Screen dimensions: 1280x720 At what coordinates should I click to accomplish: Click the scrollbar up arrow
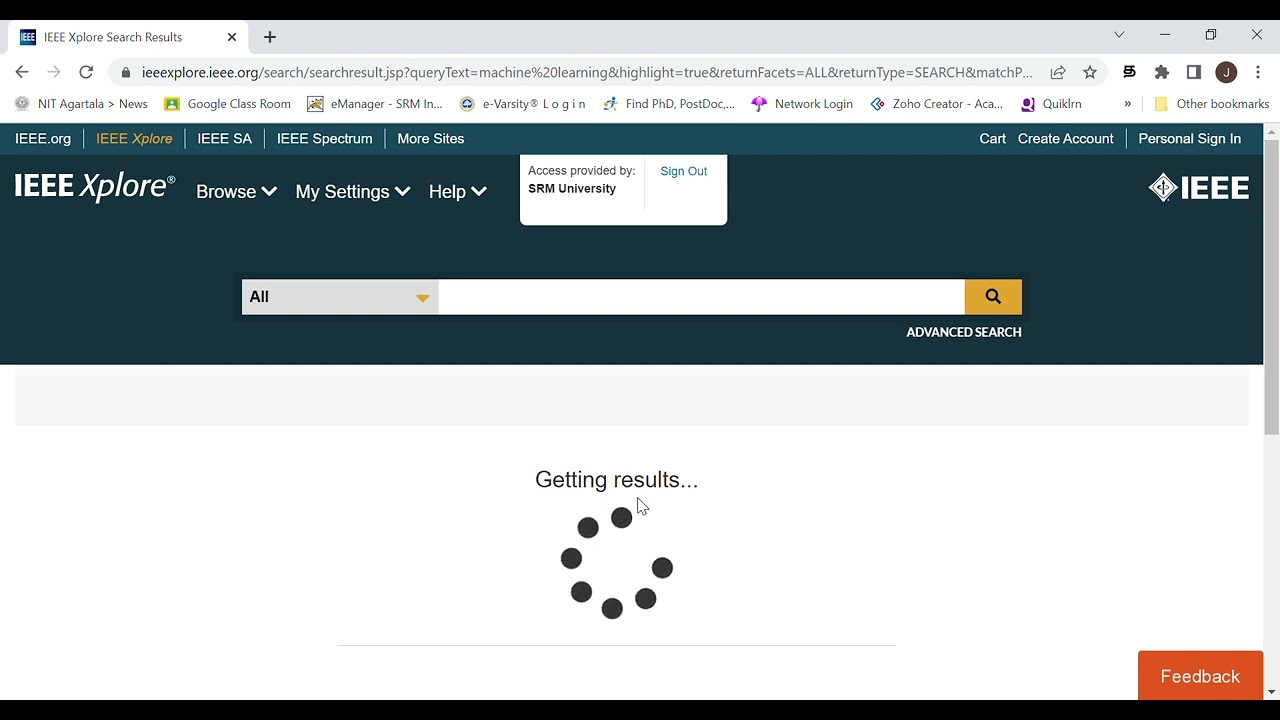(x=1272, y=130)
